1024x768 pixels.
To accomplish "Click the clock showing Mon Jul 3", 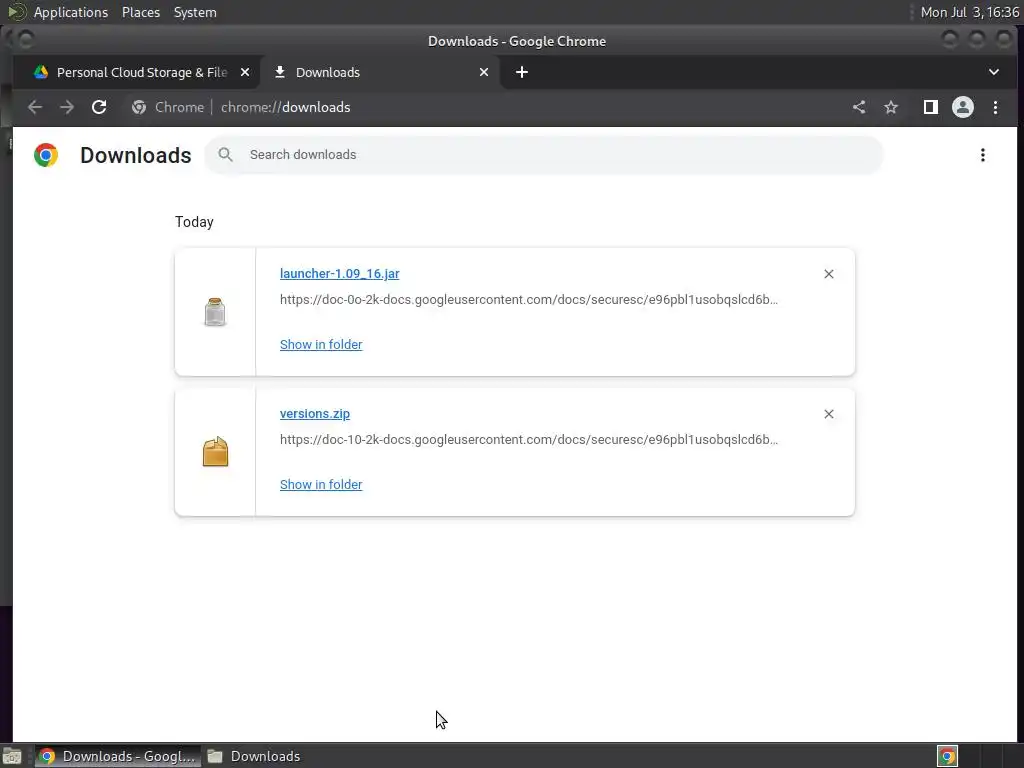I will click(969, 12).
